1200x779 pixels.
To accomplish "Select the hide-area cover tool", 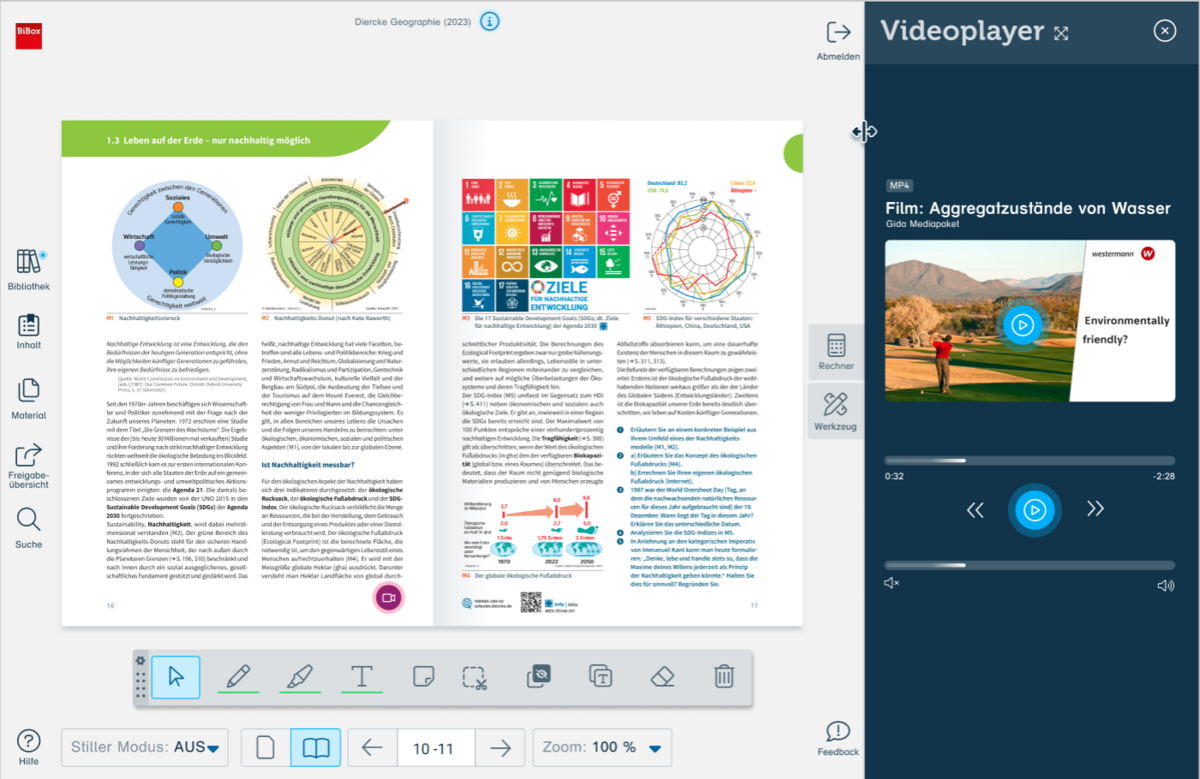I will point(540,677).
